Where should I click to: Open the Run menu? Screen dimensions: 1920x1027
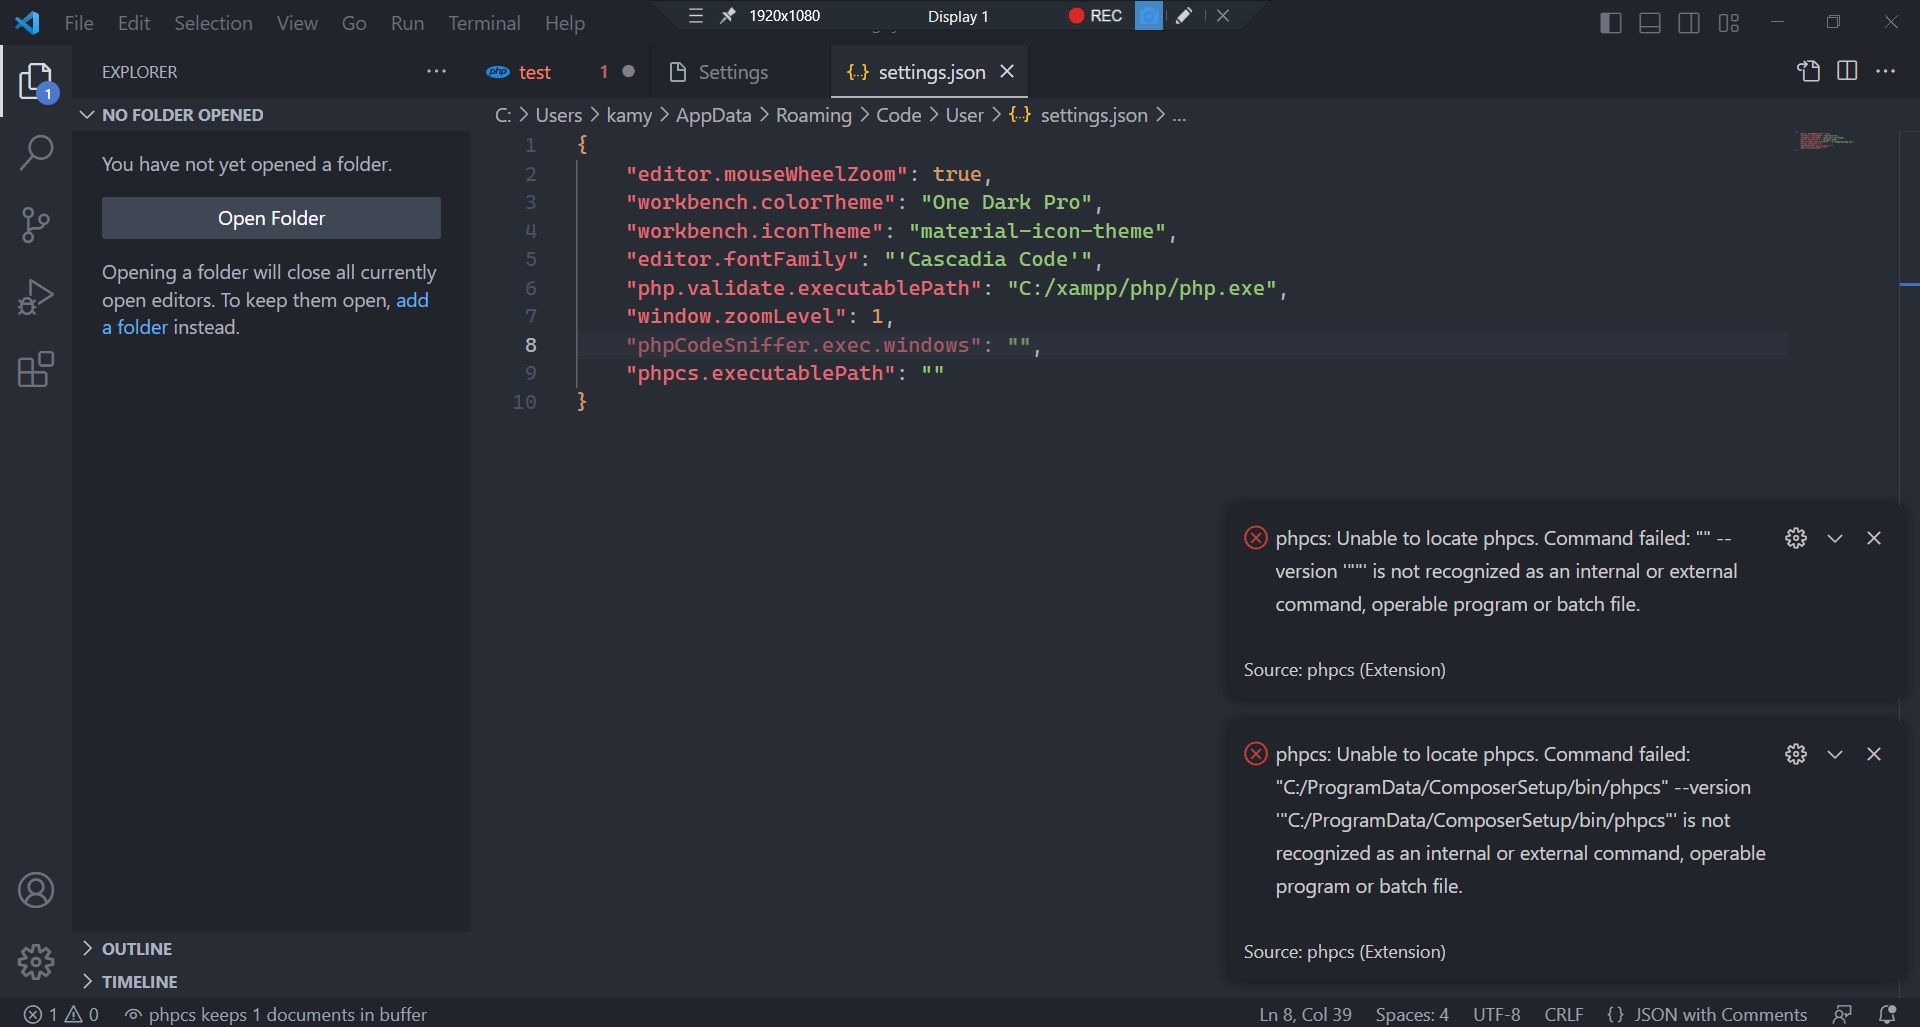(407, 23)
